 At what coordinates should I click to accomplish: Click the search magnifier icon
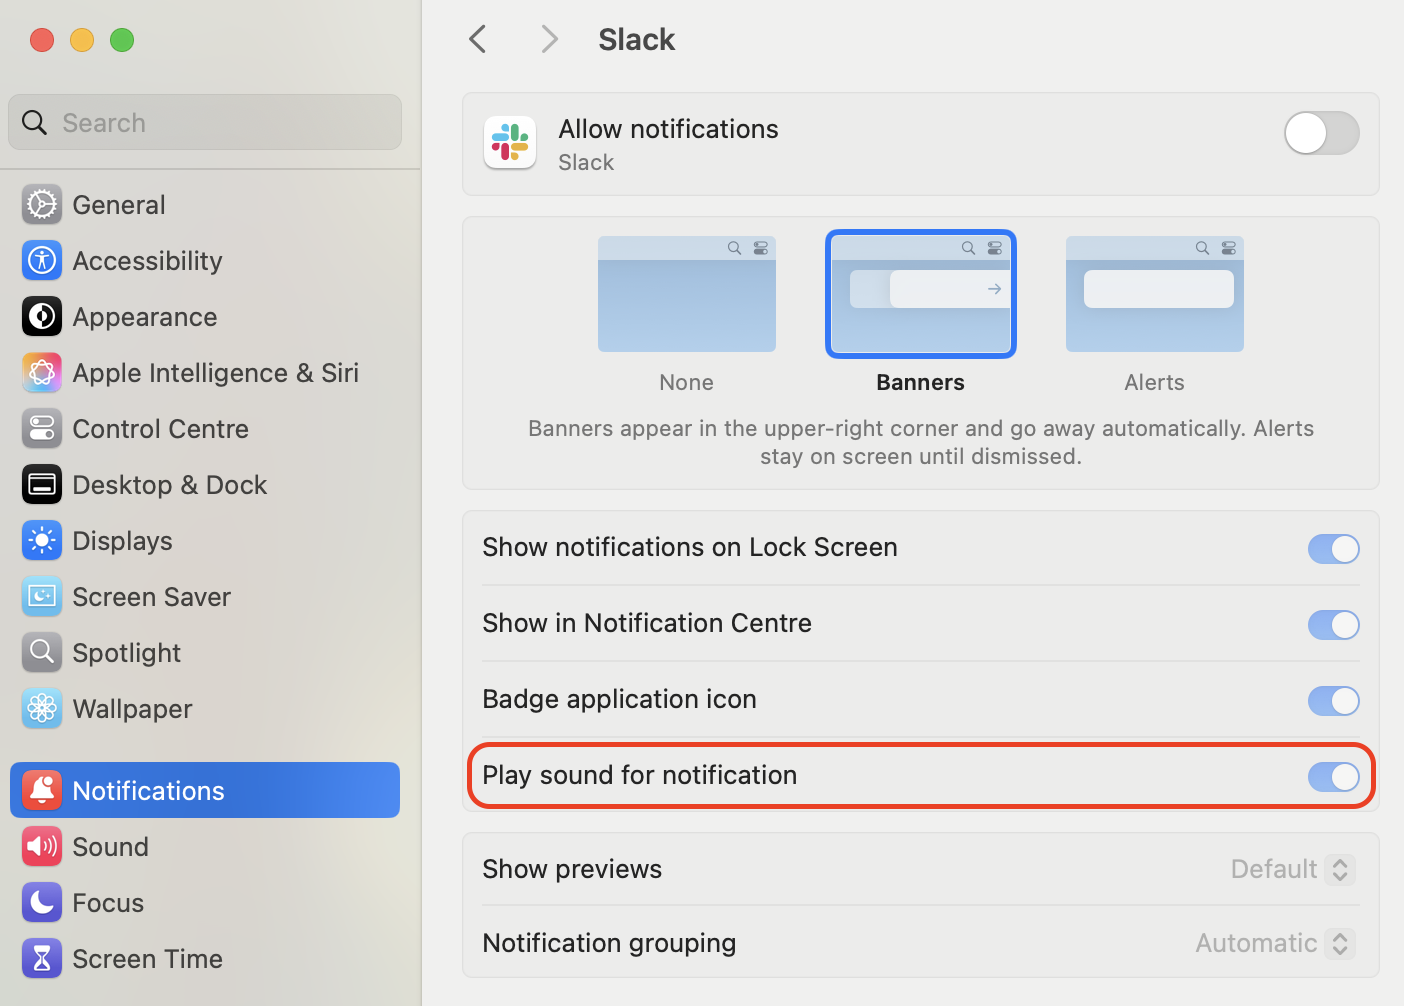tap(35, 122)
